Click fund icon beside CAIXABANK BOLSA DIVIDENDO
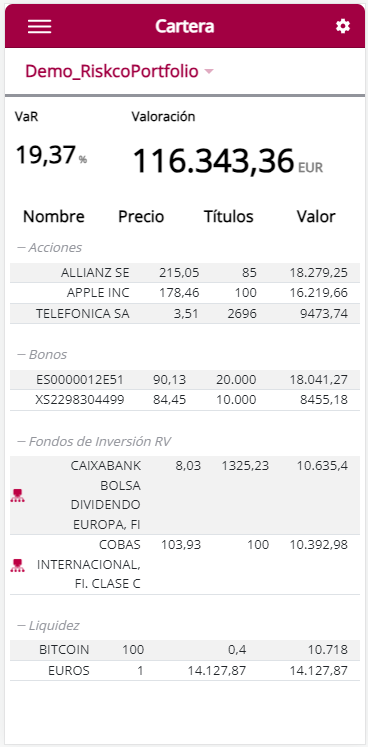The width and height of the screenshot is (368, 747). coord(18,495)
